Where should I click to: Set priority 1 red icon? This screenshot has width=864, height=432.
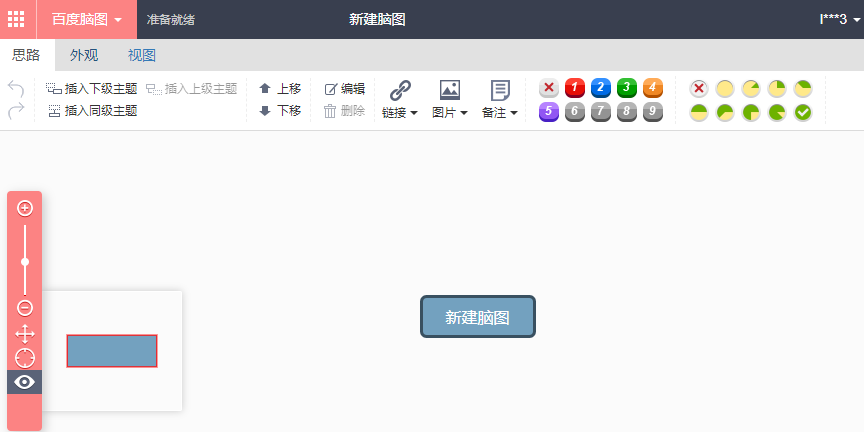[x=575, y=88]
